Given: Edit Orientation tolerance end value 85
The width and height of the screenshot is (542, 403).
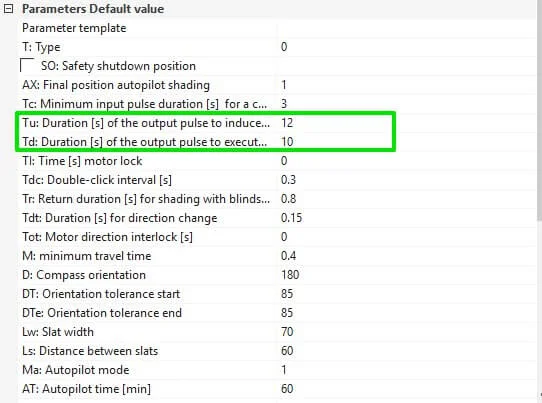Looking at the screenshot, I should [x=287, y=313].
